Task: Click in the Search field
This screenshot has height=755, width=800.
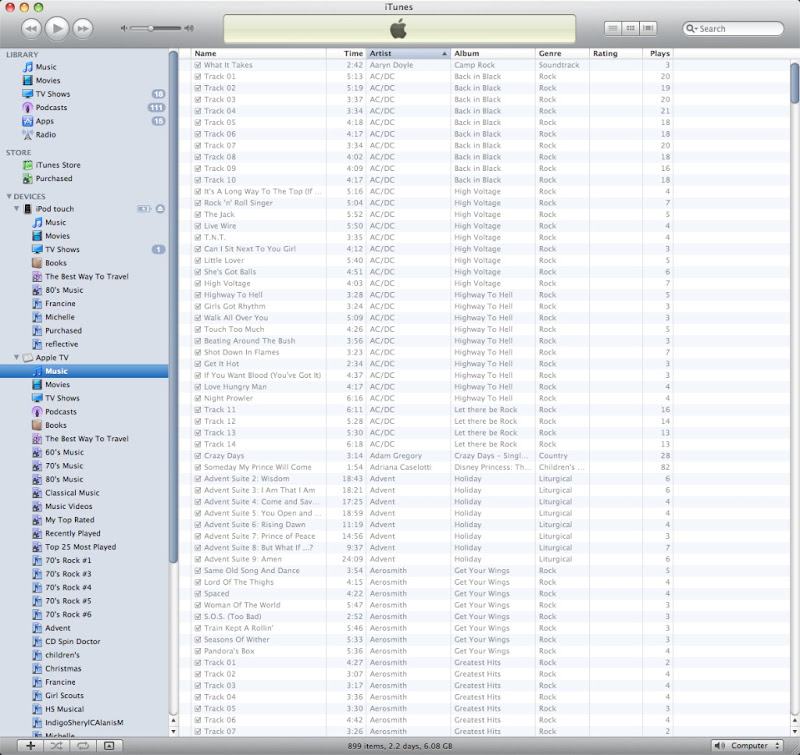Action: [x=733, y=29]
